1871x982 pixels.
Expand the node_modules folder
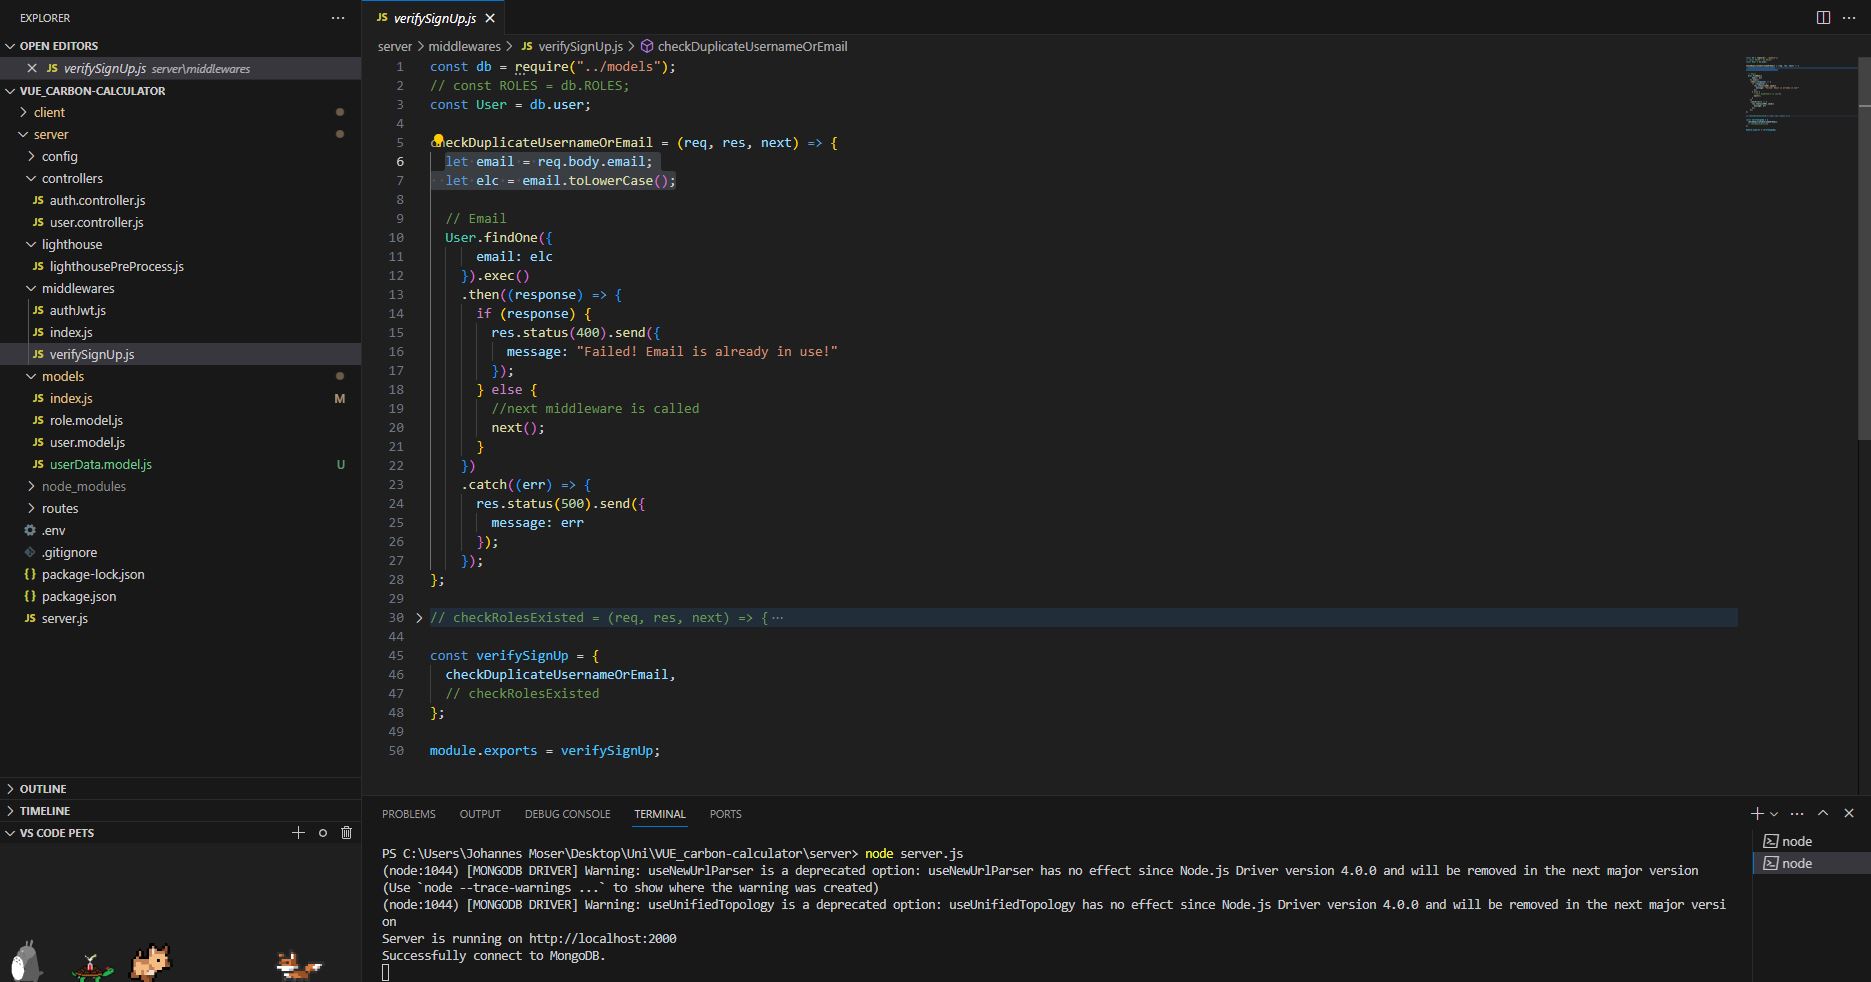[x=180, y=486]
